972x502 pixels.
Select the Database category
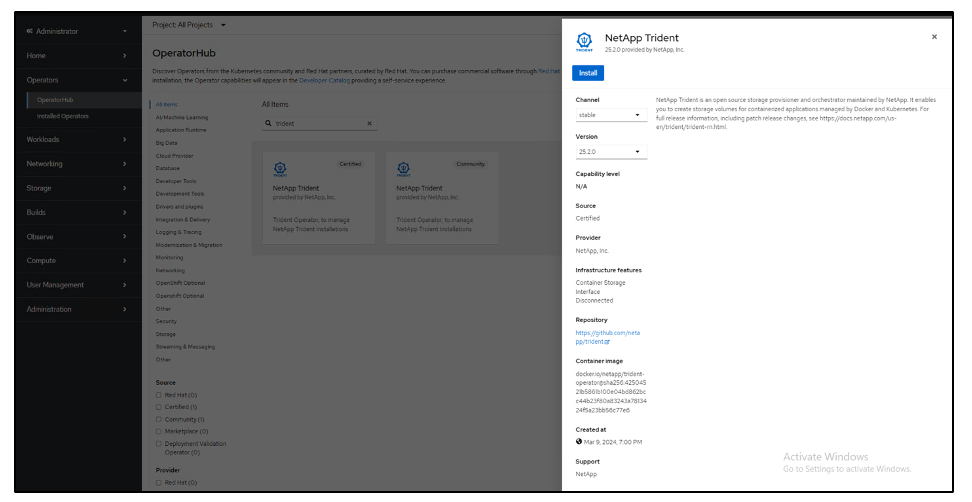[x=167, y=168]
